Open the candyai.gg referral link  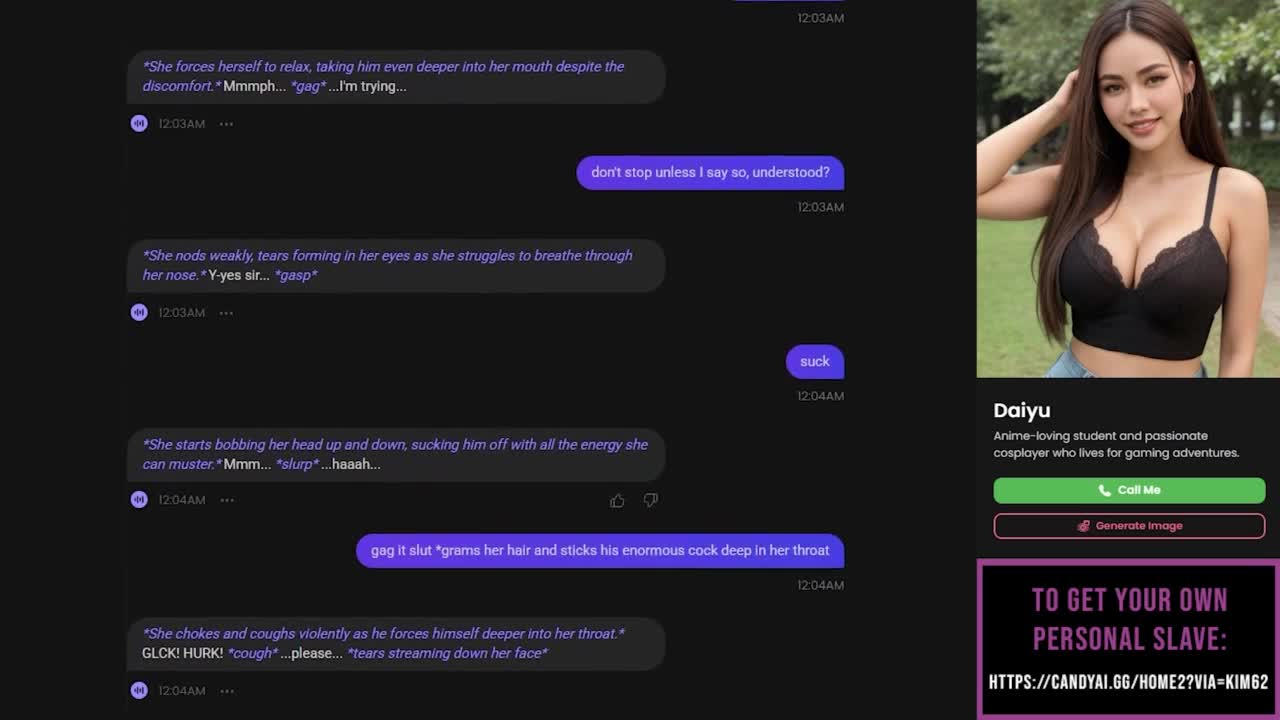point(1128,682)
